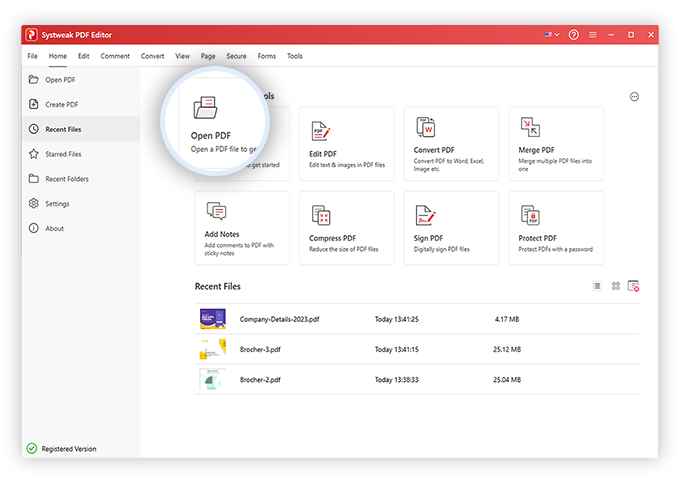Image resolution: width=678 pixels, height=484 pixels.
Task: Open the Page menu
Action: tap(208, 56)
